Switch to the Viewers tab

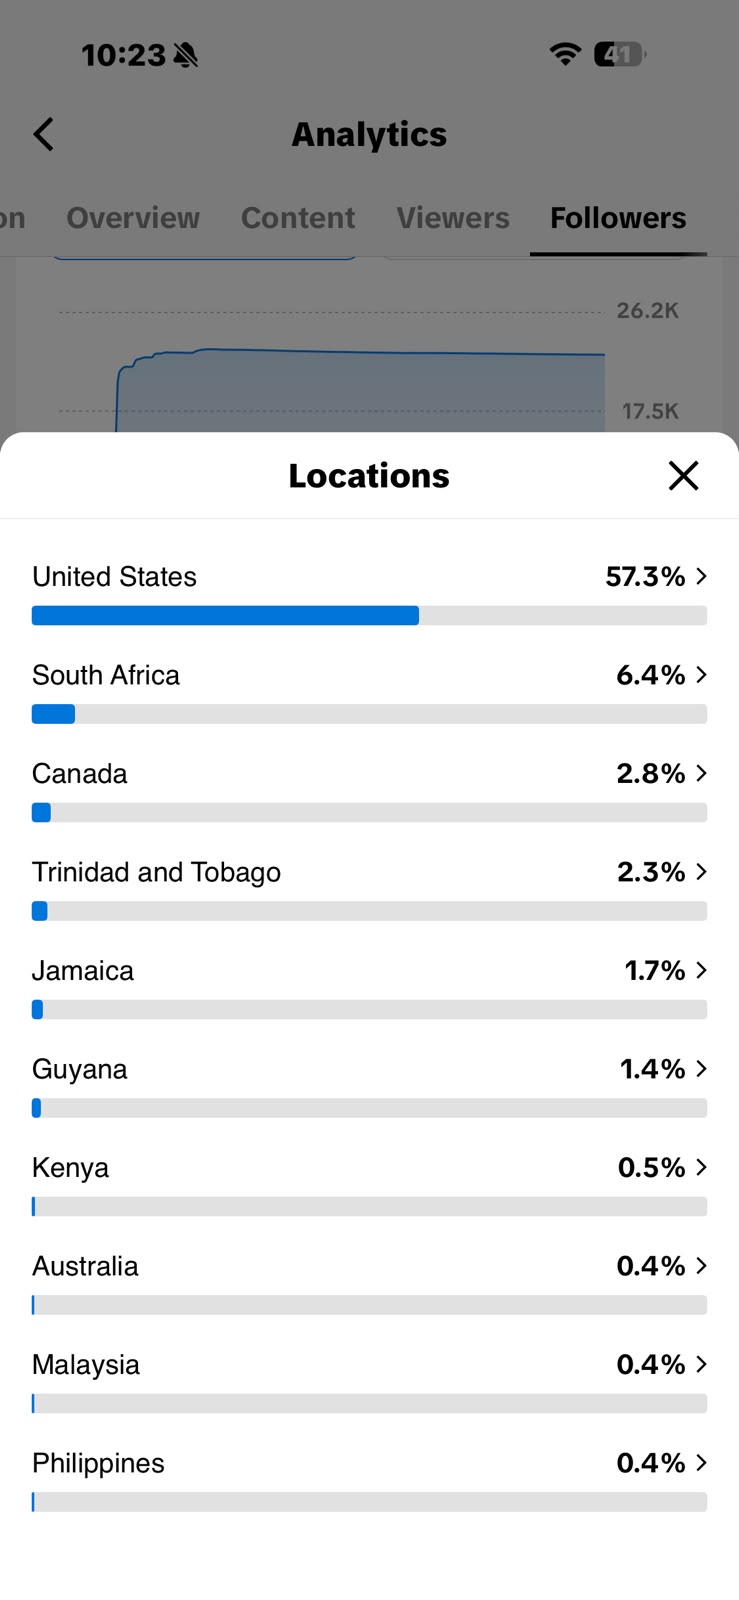coord(453,218)
